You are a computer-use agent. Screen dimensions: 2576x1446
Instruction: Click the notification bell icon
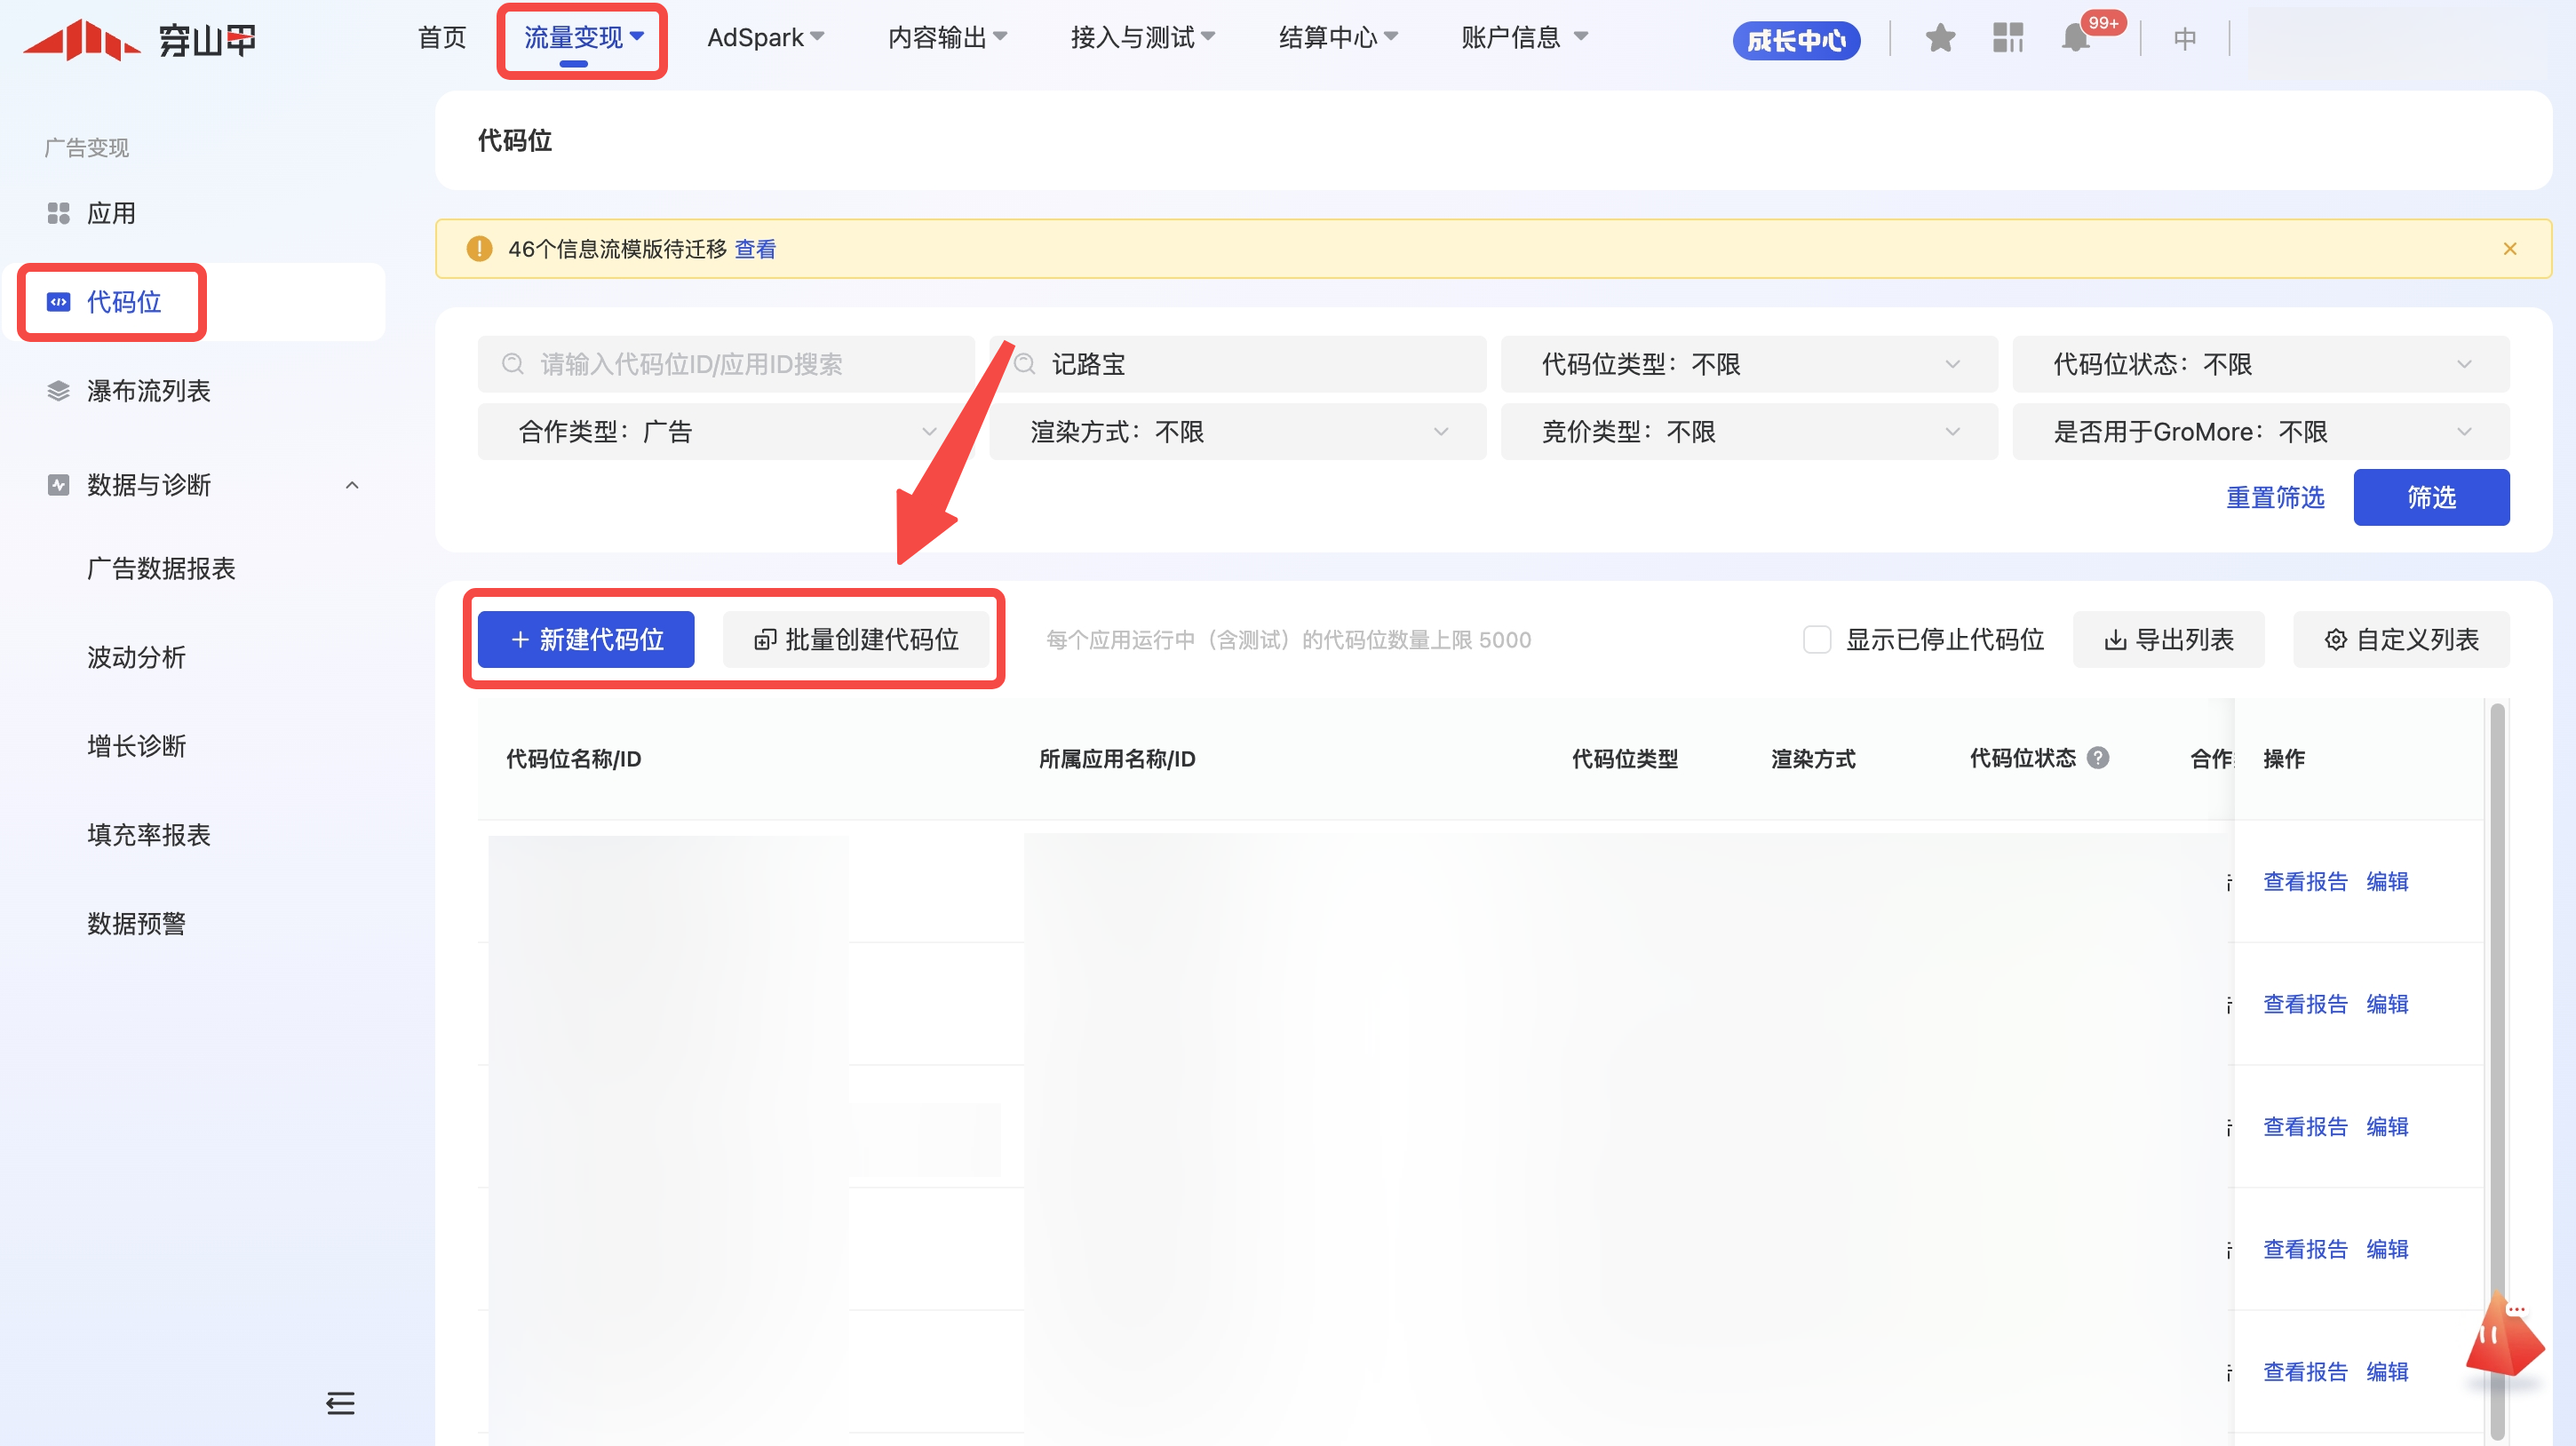pyautogui.click(x=2075, y=39)
